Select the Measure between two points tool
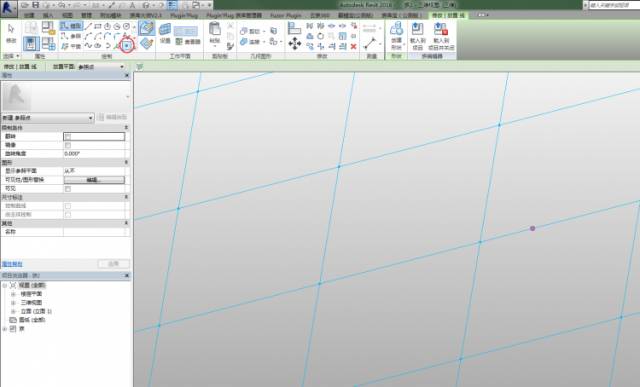The height and width of the screenshot is (387, 640). coord(370,43)
